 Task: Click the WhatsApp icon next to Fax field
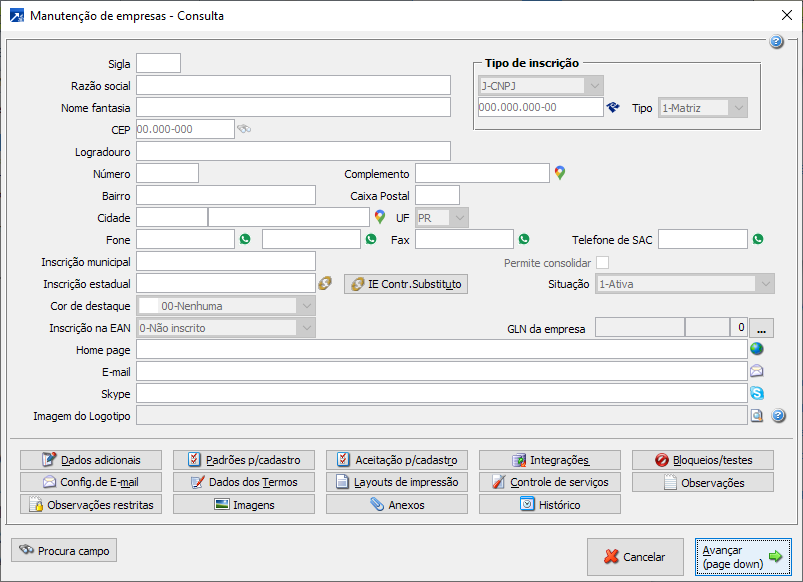click(x=523, y=239)
